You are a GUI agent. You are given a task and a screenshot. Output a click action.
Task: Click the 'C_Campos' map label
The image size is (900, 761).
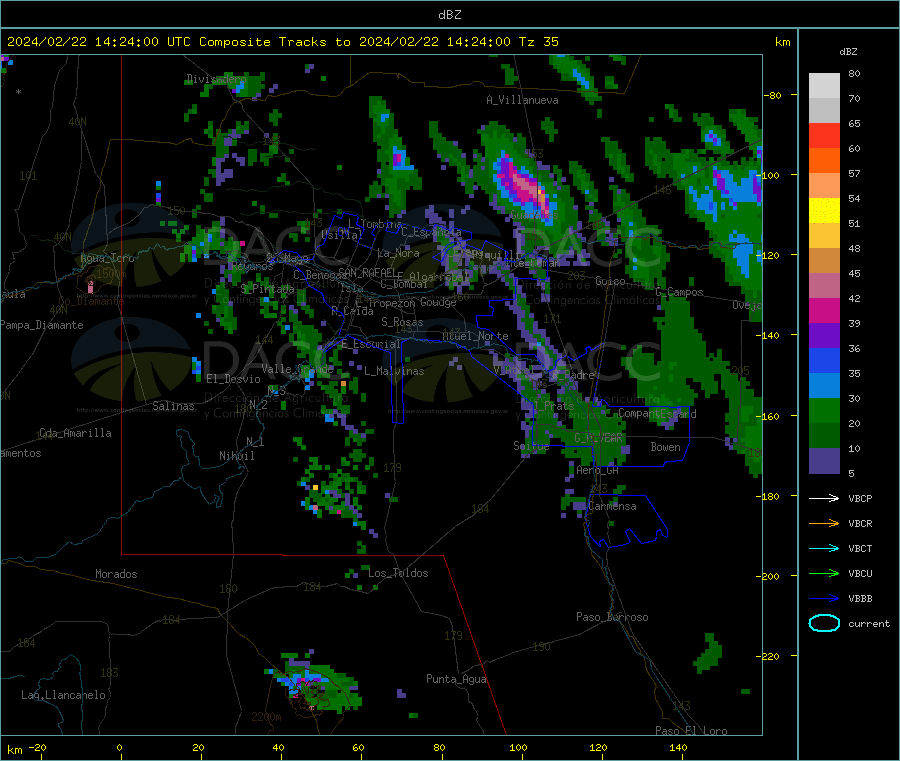[680, 292]
